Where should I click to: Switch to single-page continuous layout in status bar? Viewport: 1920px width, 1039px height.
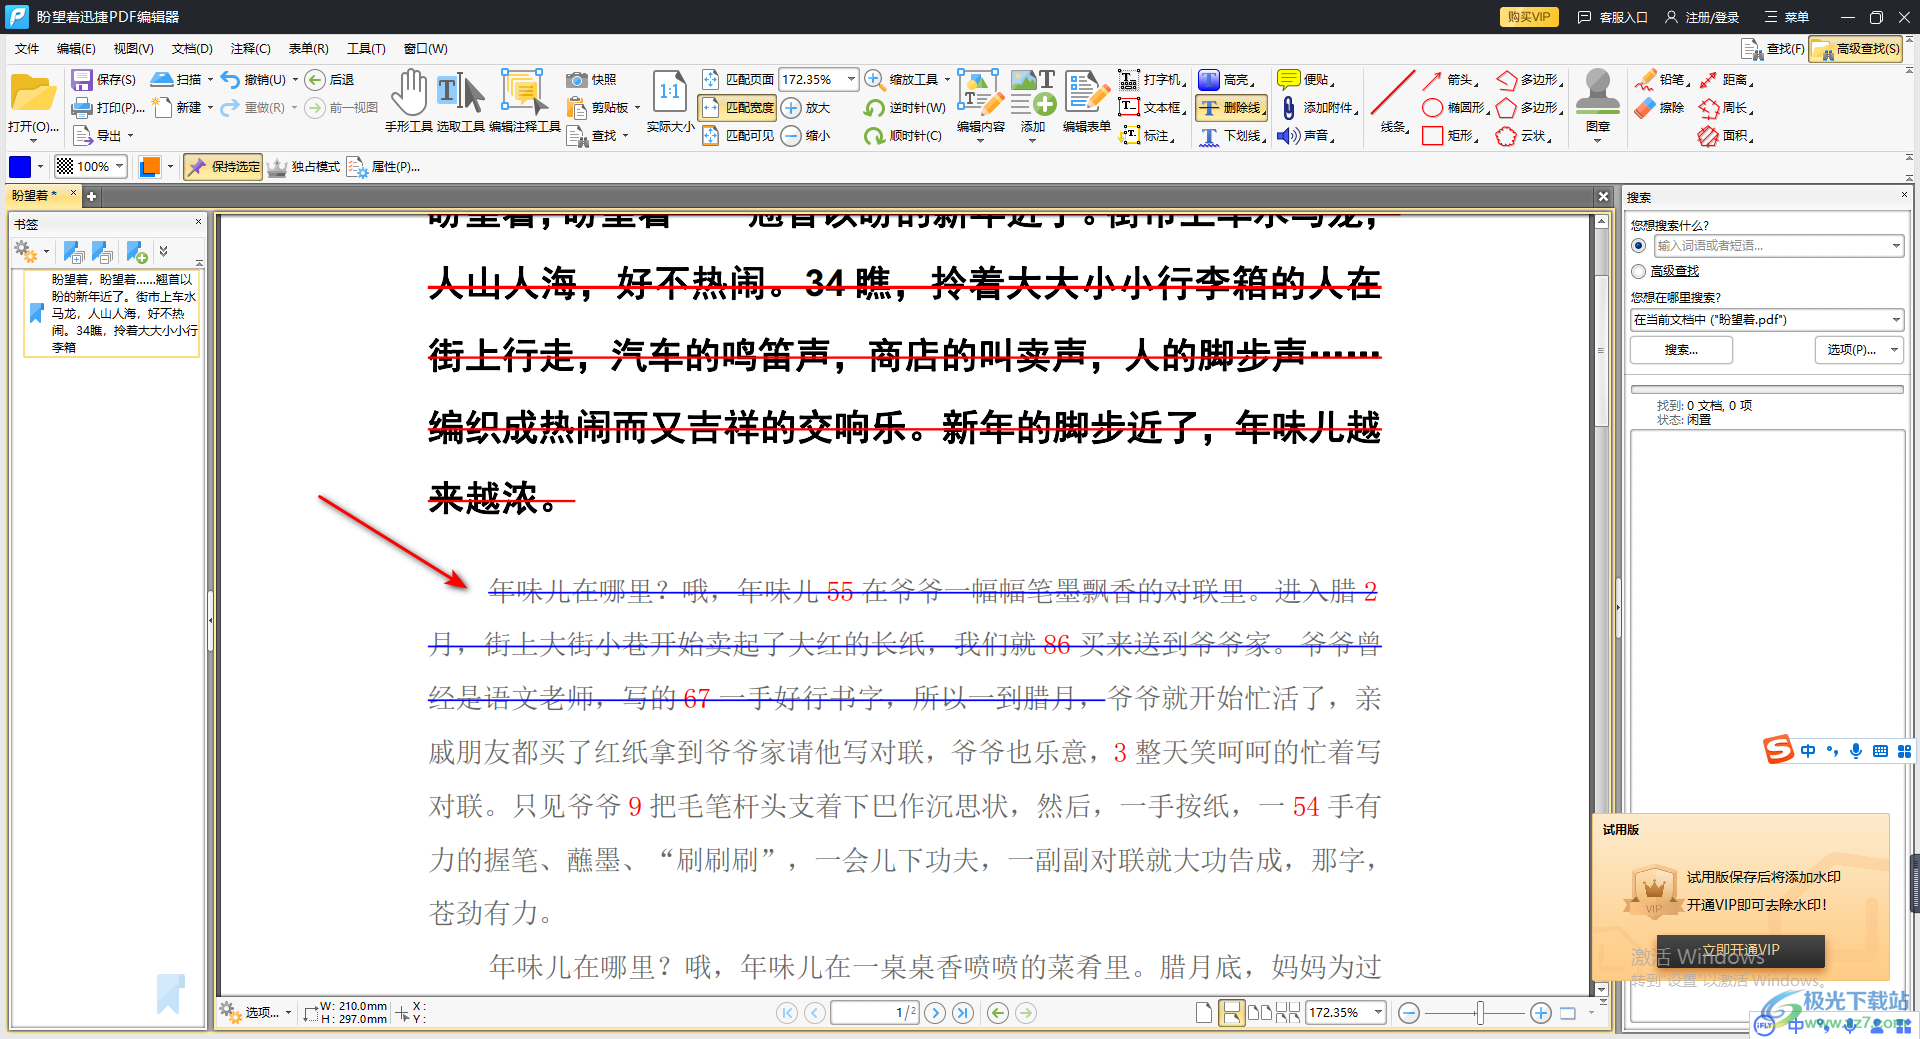tap(1232, 1013)
